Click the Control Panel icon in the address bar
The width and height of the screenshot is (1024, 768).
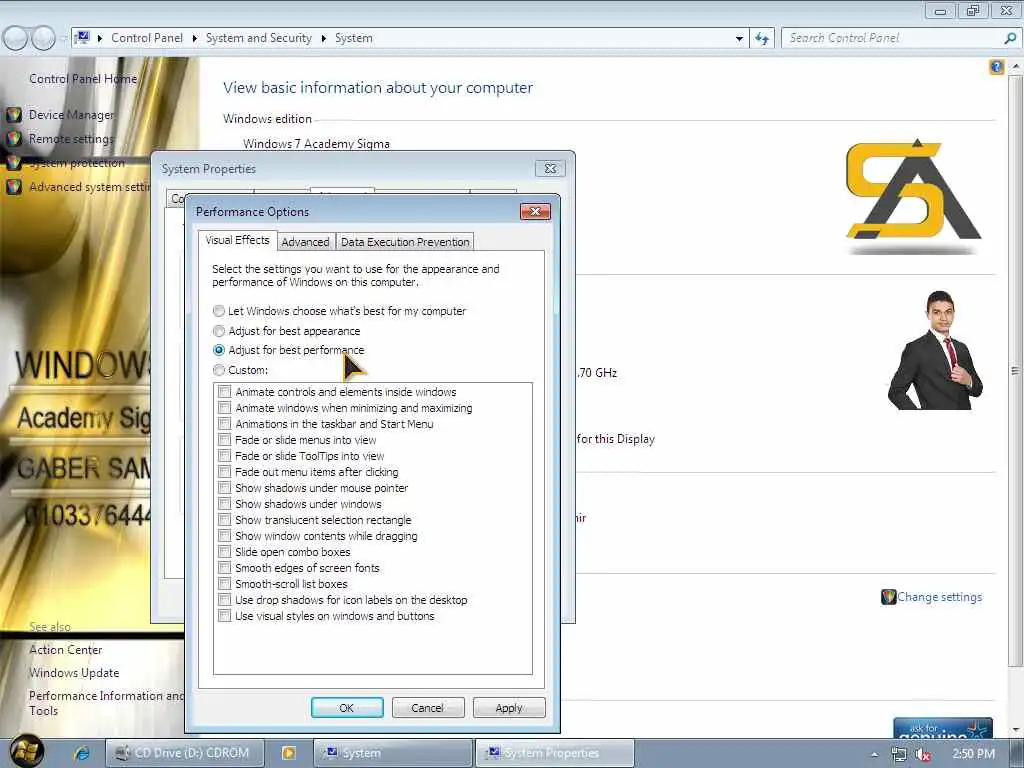[82, 37]
